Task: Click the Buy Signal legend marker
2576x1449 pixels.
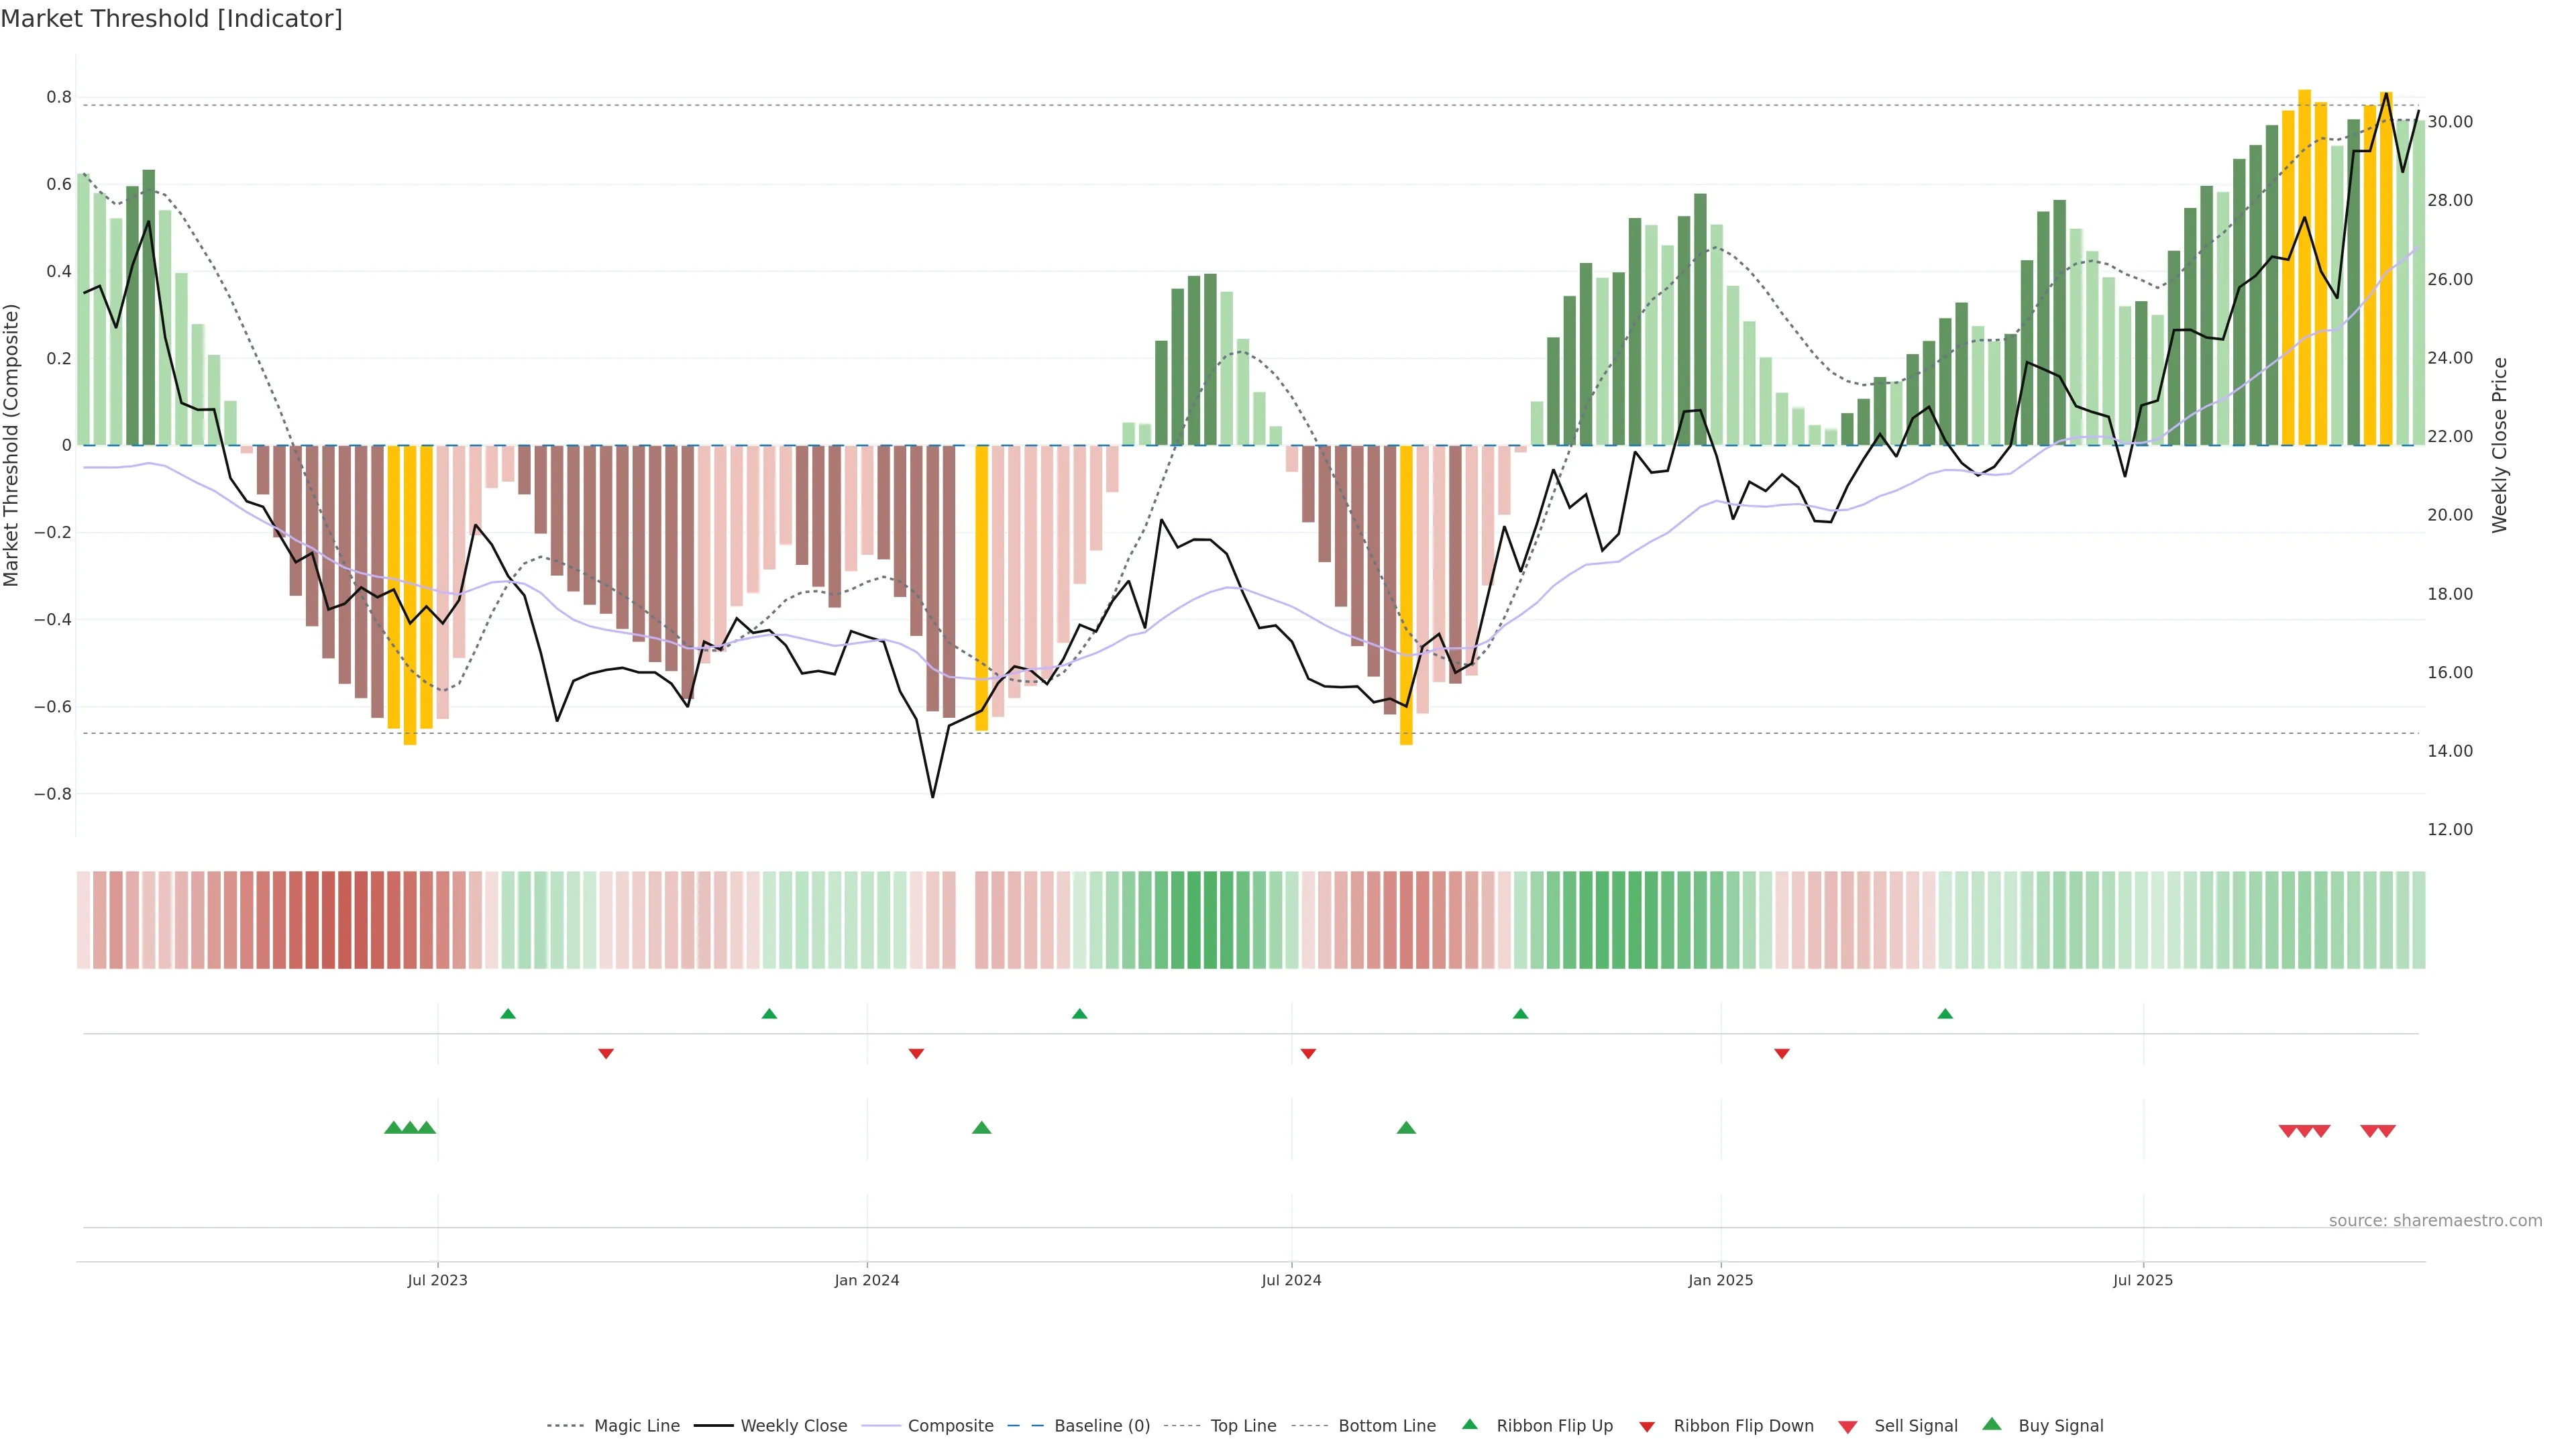Action: click(x=1992, y=1424)
